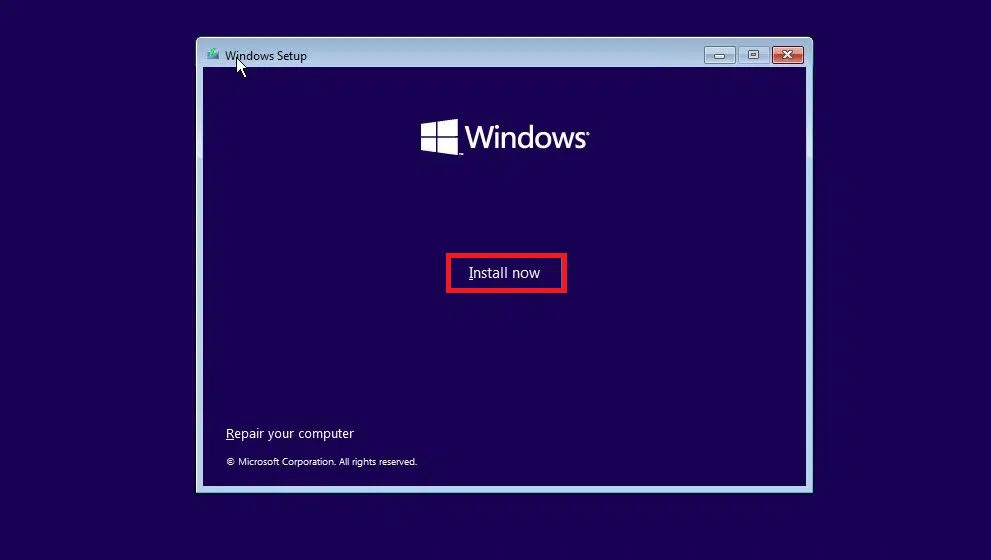Click the Install now button
Viewport: 991px width, 560px height.
[x=506, y=273]
